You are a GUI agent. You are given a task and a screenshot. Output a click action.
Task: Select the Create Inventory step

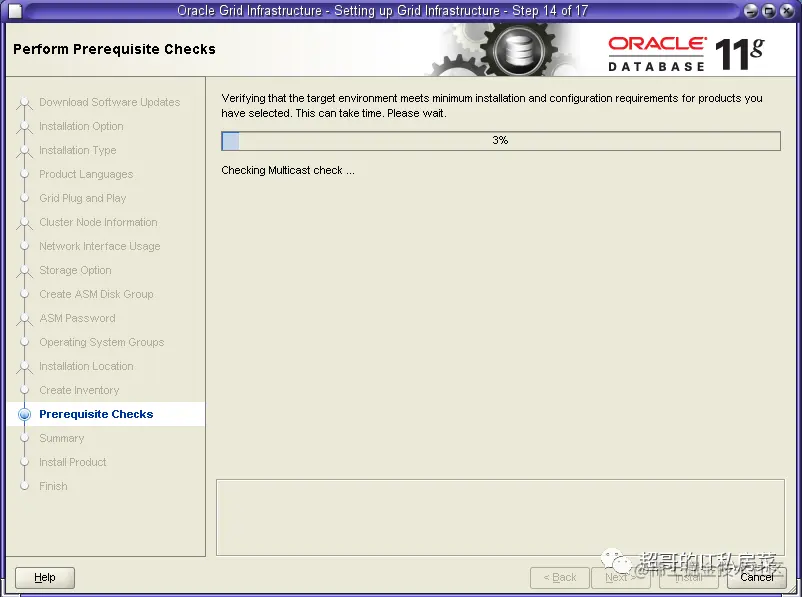pyautogui.click(x=79, y=390)
